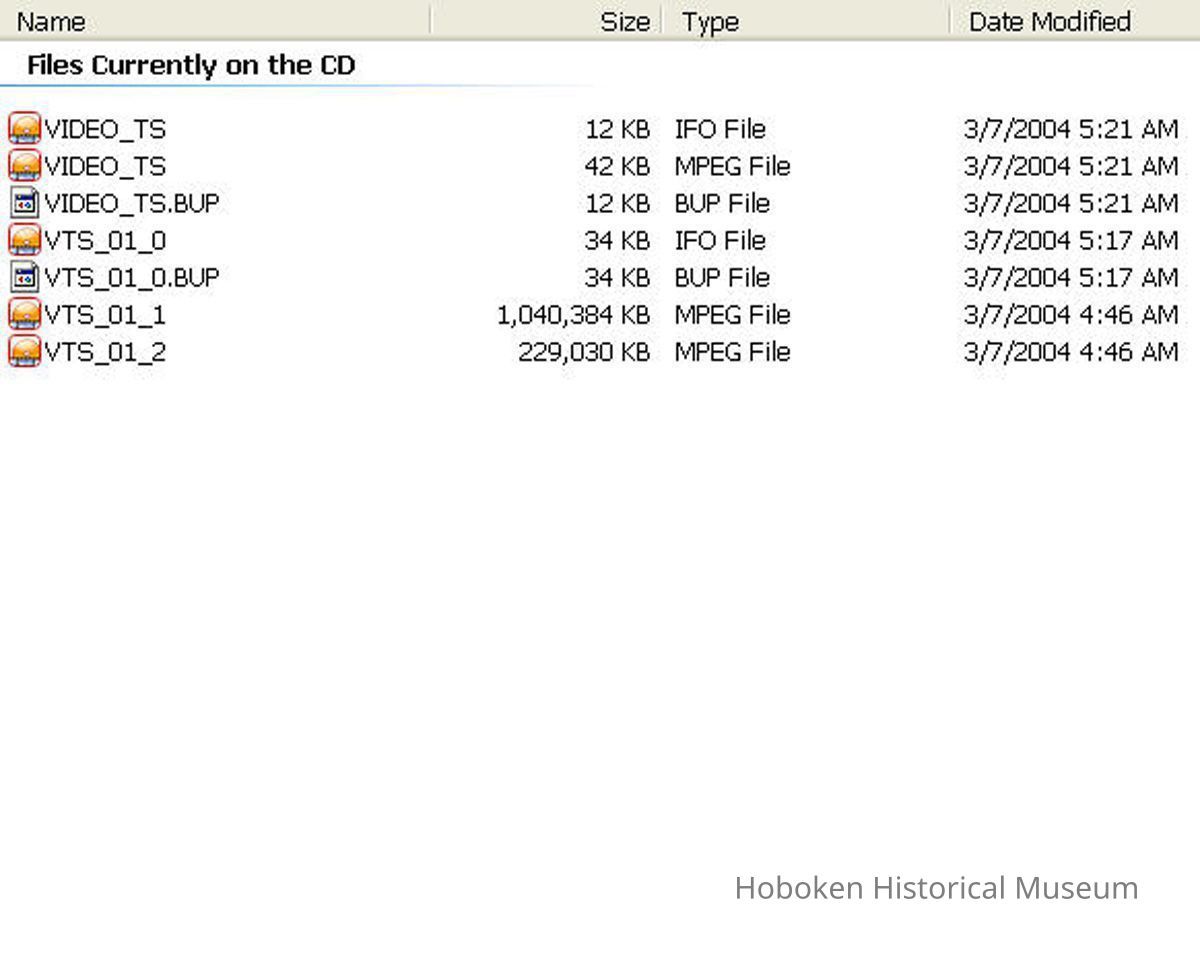This screenshot has width=1200, height=953.
Task: Select the VTS_01_2 MPEG file icon
Action: pos(24,351)
